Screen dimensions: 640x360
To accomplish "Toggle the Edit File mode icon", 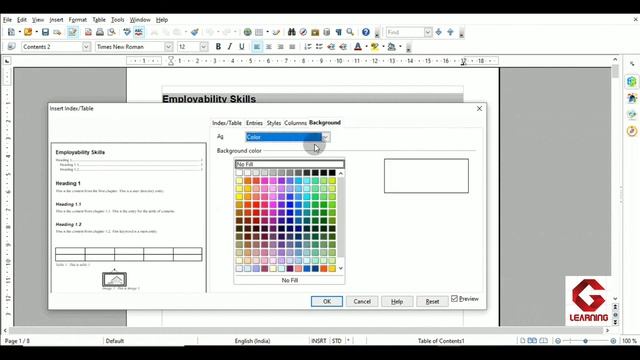I will (x=73, y=32).
